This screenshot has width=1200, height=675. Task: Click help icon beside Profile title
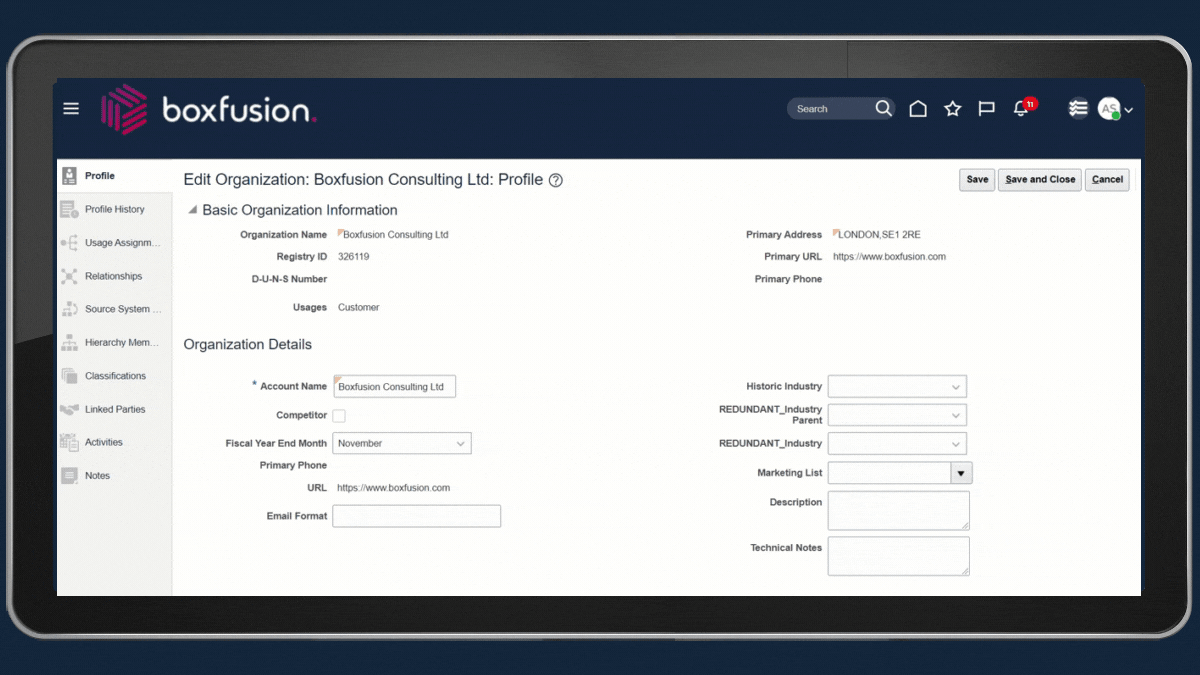[556, 181]
